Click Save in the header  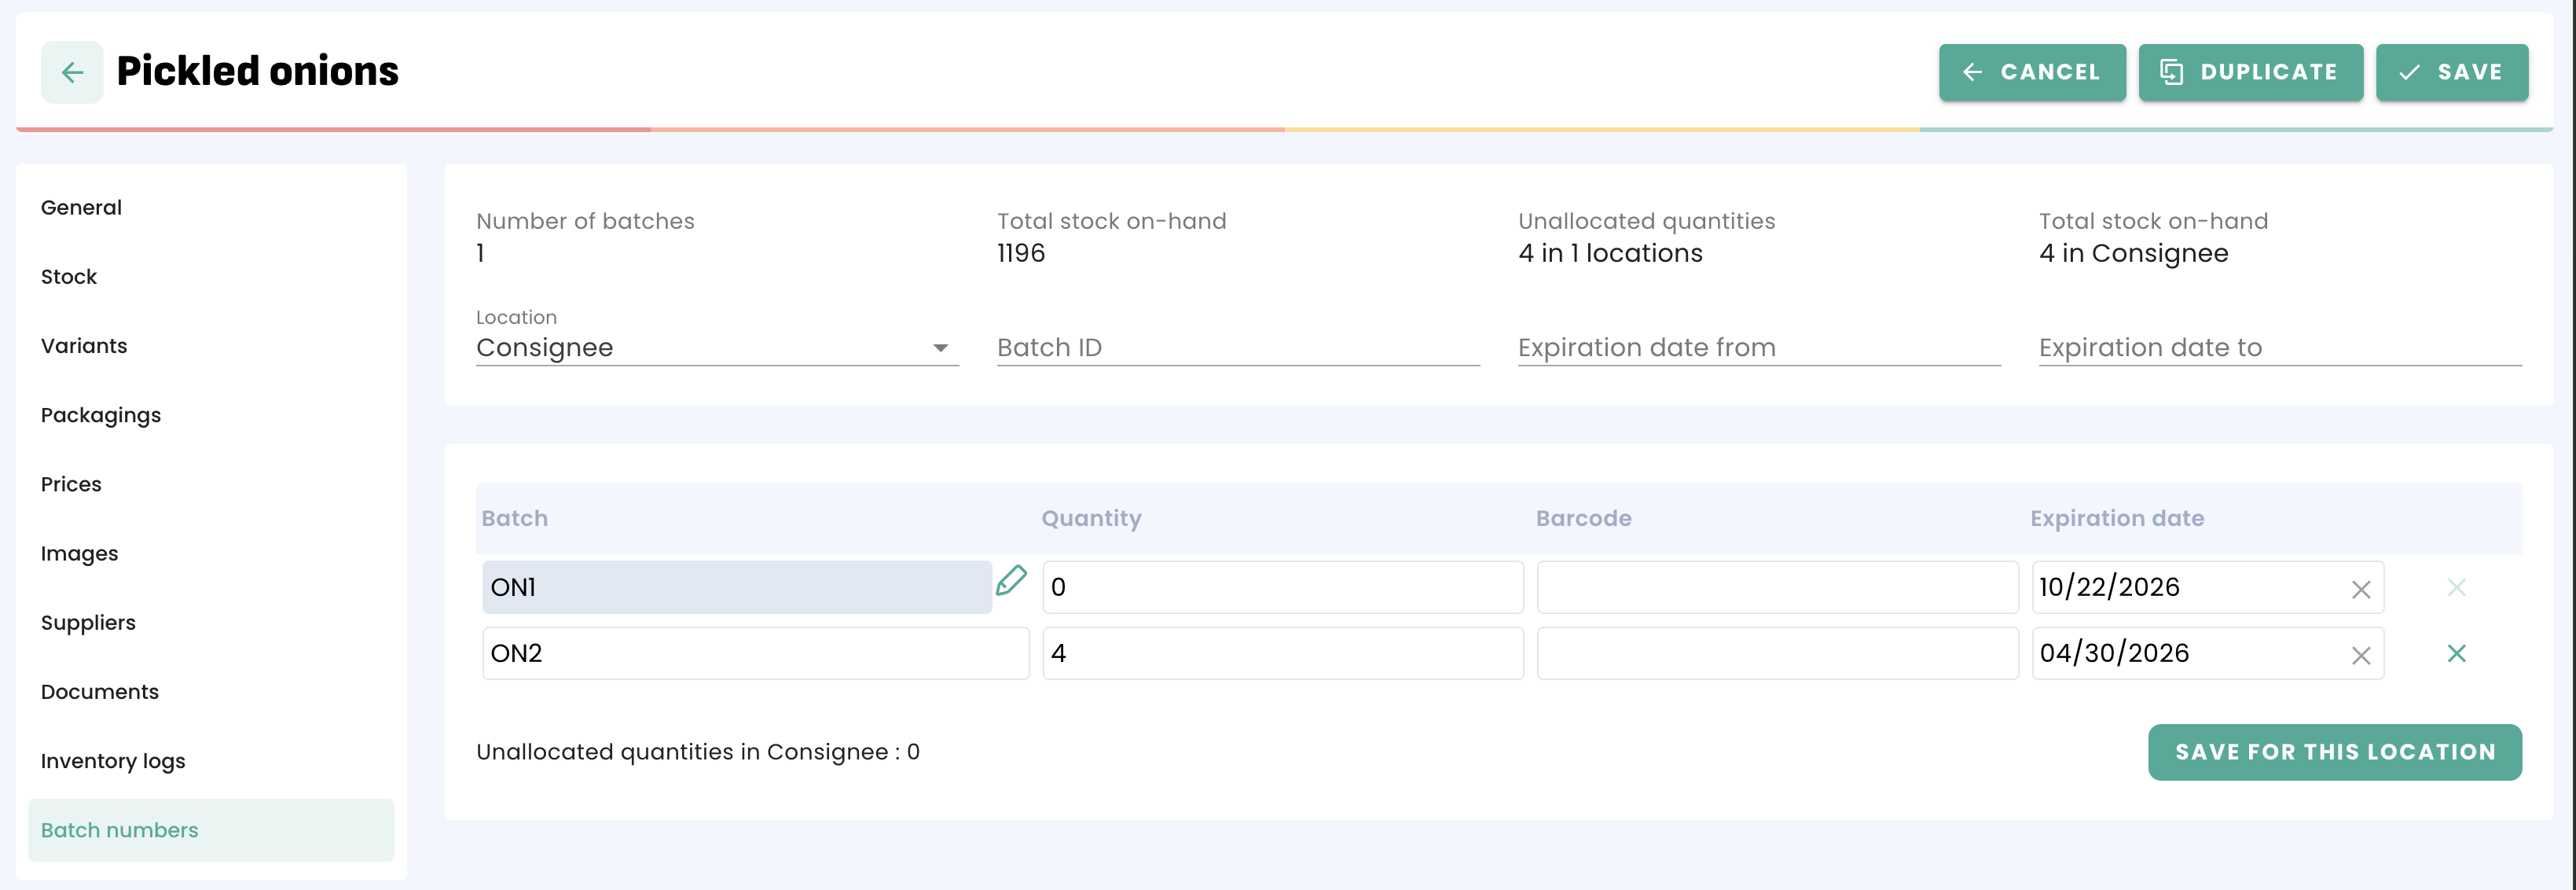2451,72
